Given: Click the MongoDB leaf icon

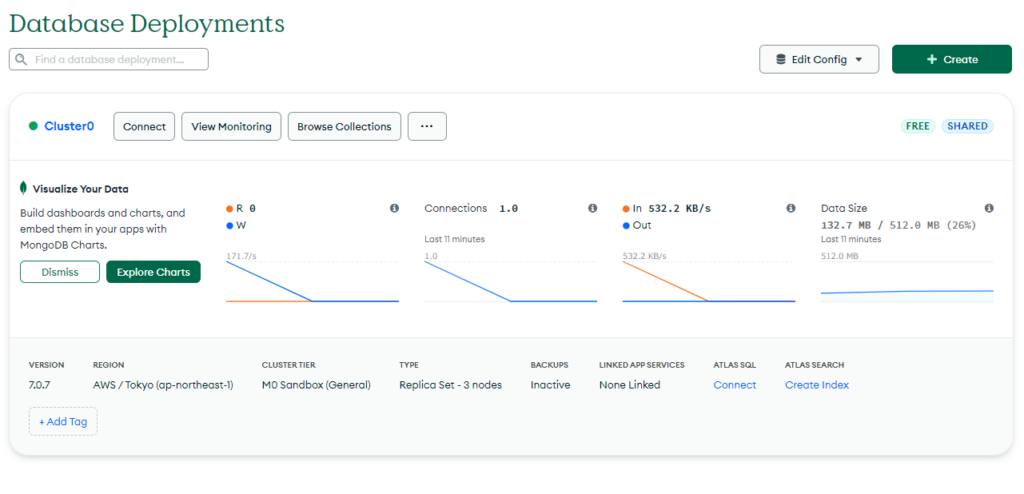Looking at the screenshot, I should pos(24,189).
